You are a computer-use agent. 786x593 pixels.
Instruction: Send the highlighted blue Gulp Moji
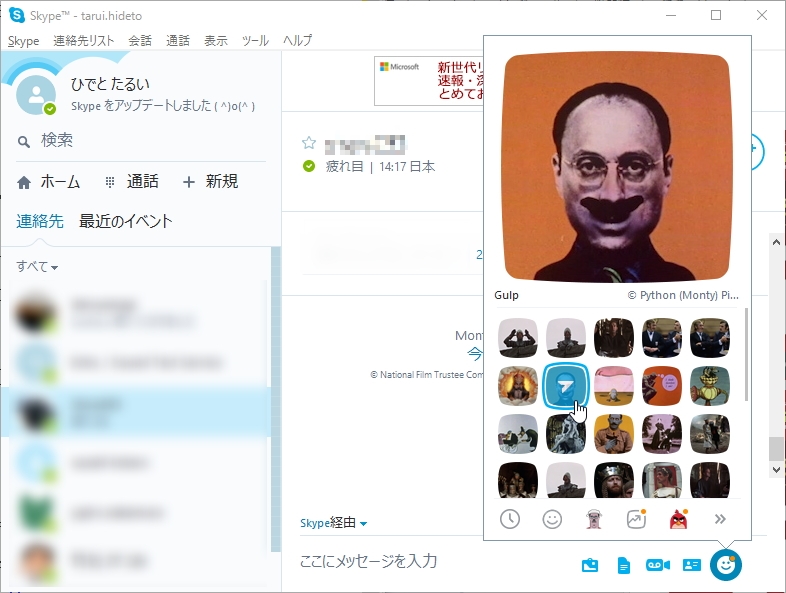pyautogui.click(x=566, y=385)
